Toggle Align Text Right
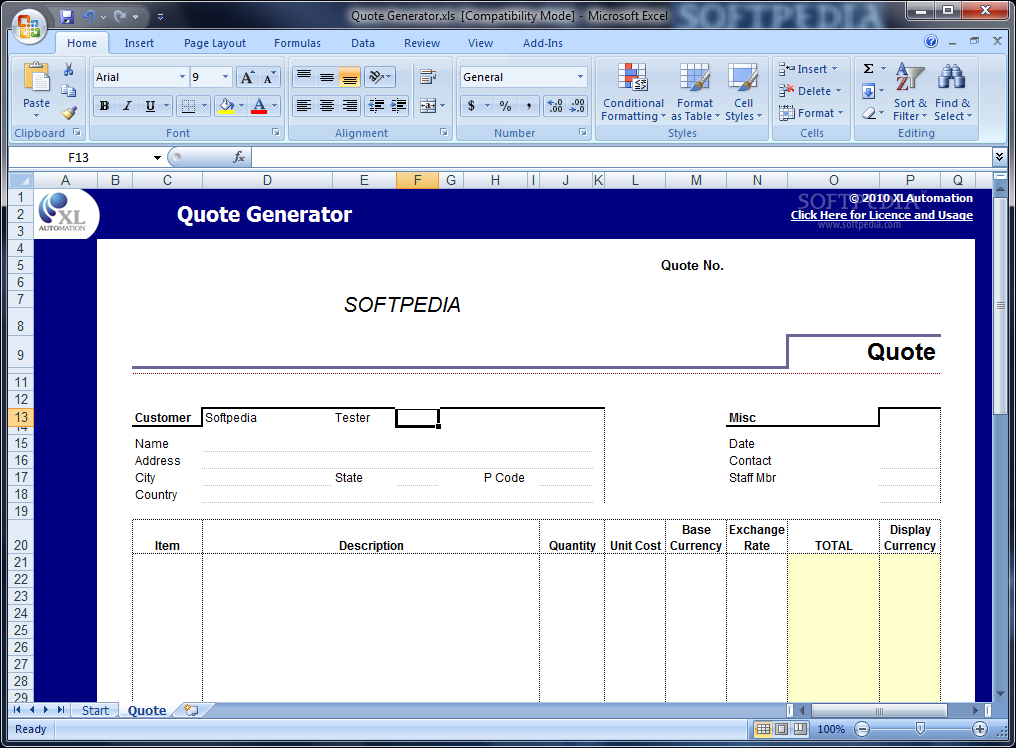Screen dimensions: 1016x748 pos(349,106)
